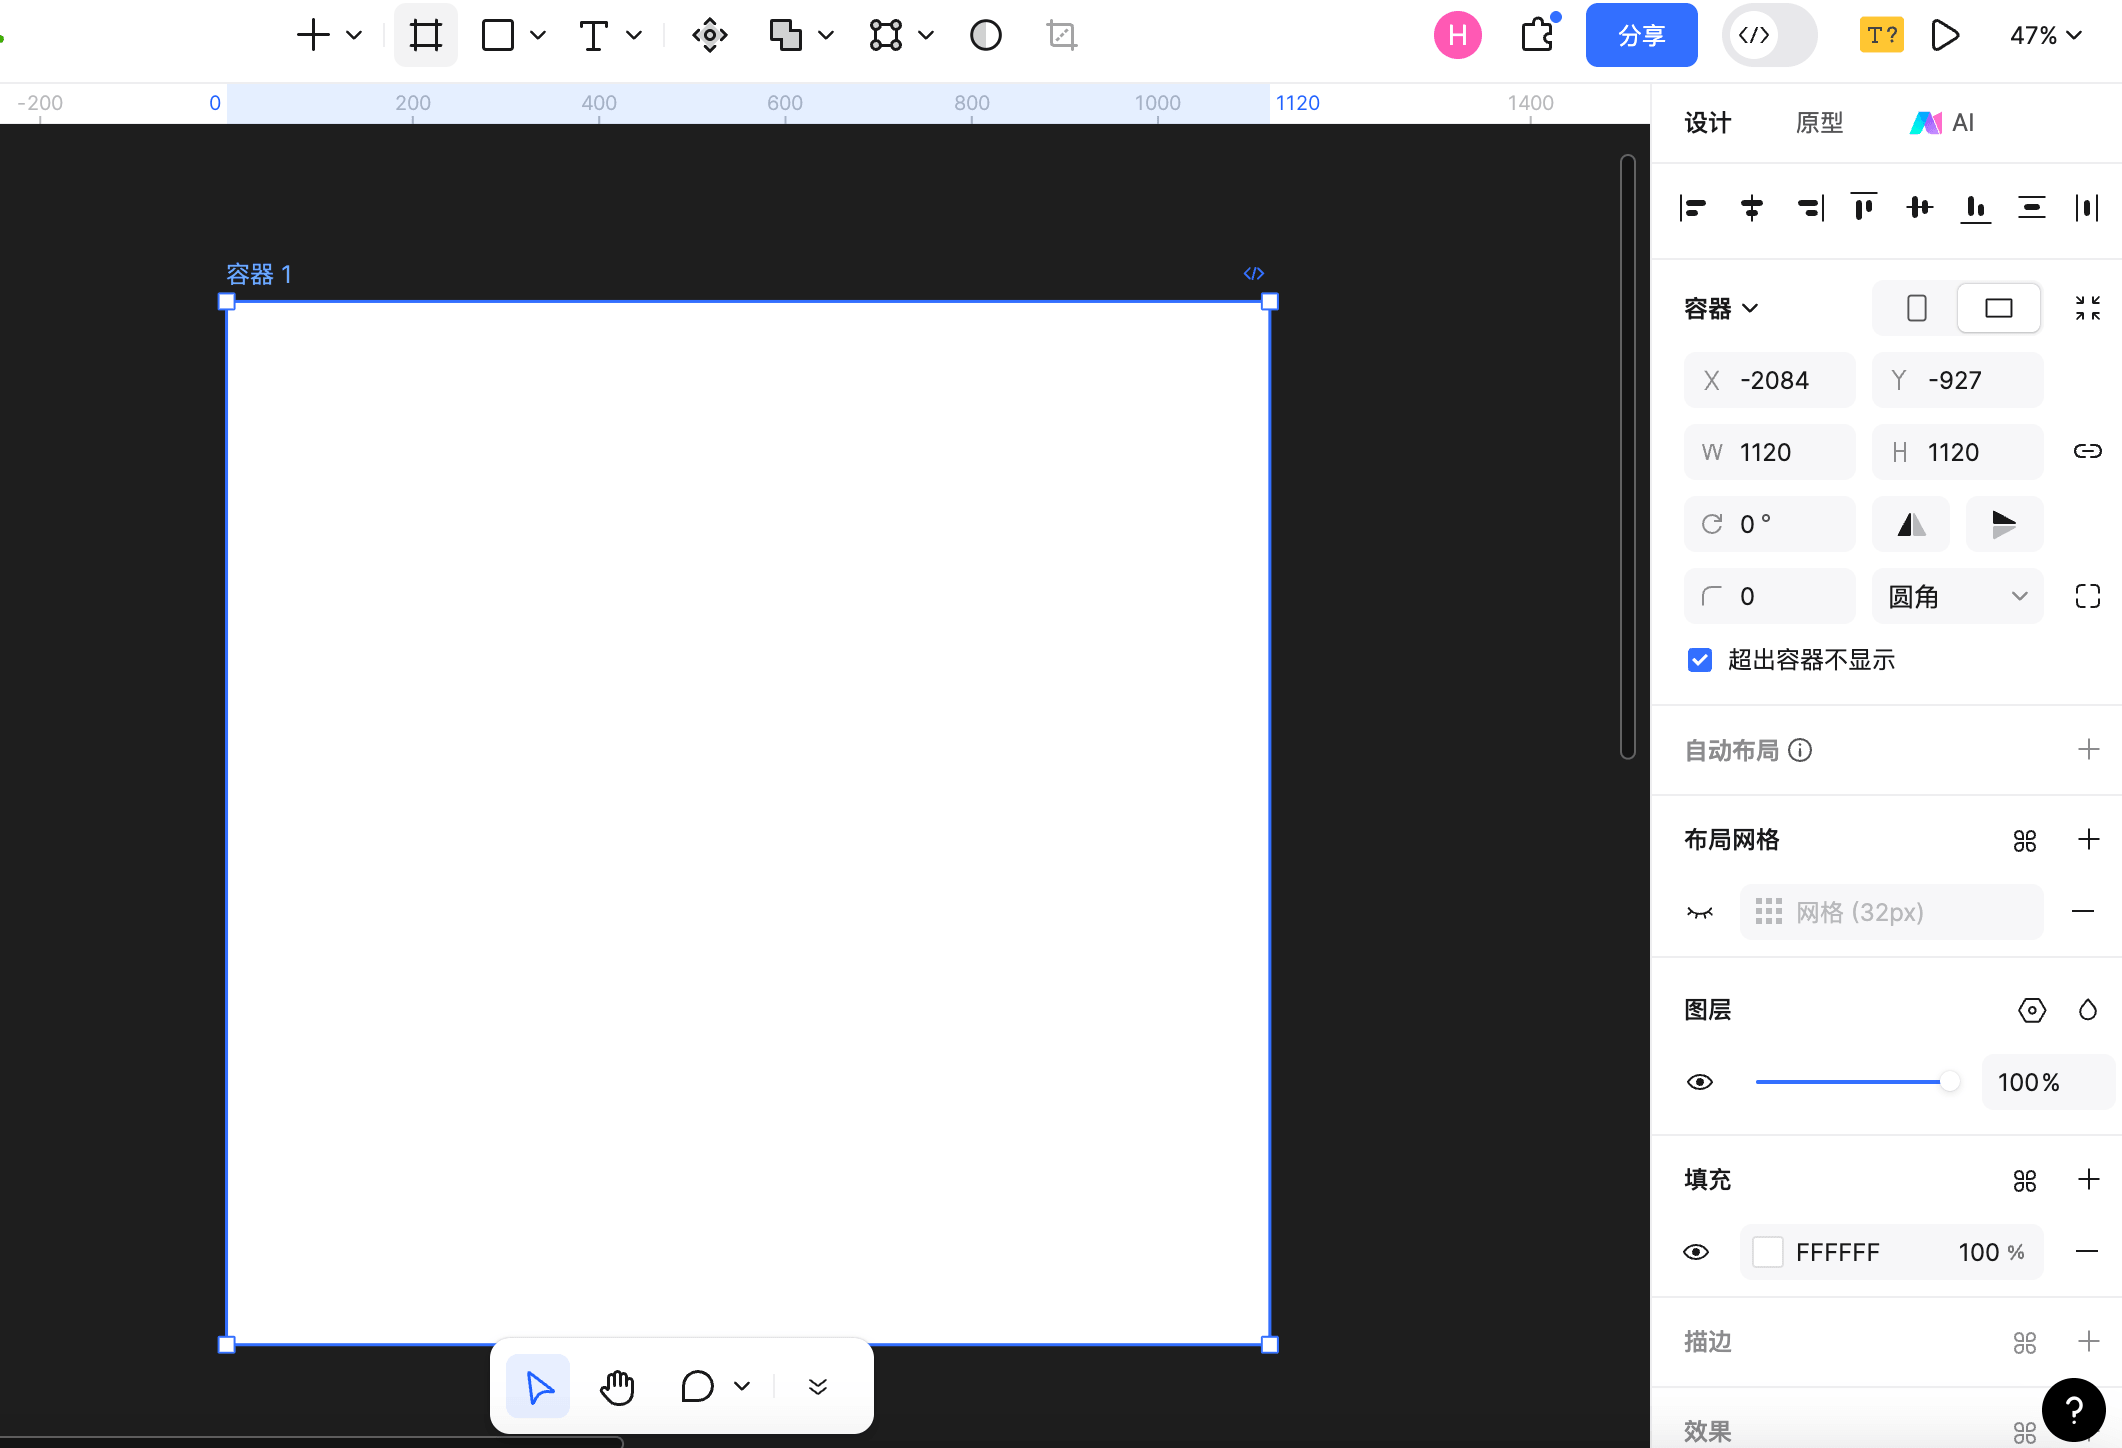Align selection to left edge
The image size is (2122, 1448).
click(1693, 208)
